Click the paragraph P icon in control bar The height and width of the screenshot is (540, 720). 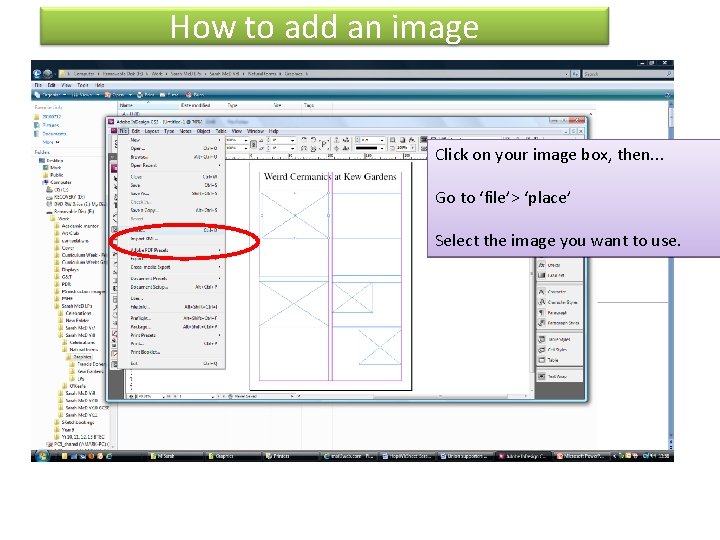[x=324, y=144]
